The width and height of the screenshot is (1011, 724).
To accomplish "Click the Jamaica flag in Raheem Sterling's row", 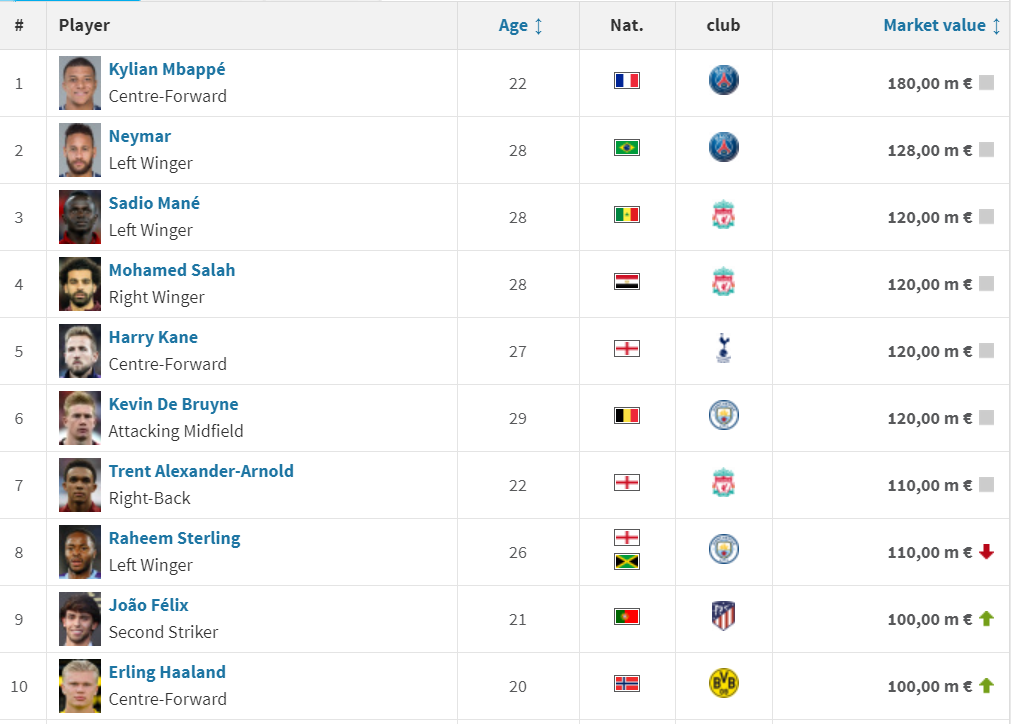I will tap(627, 562).
